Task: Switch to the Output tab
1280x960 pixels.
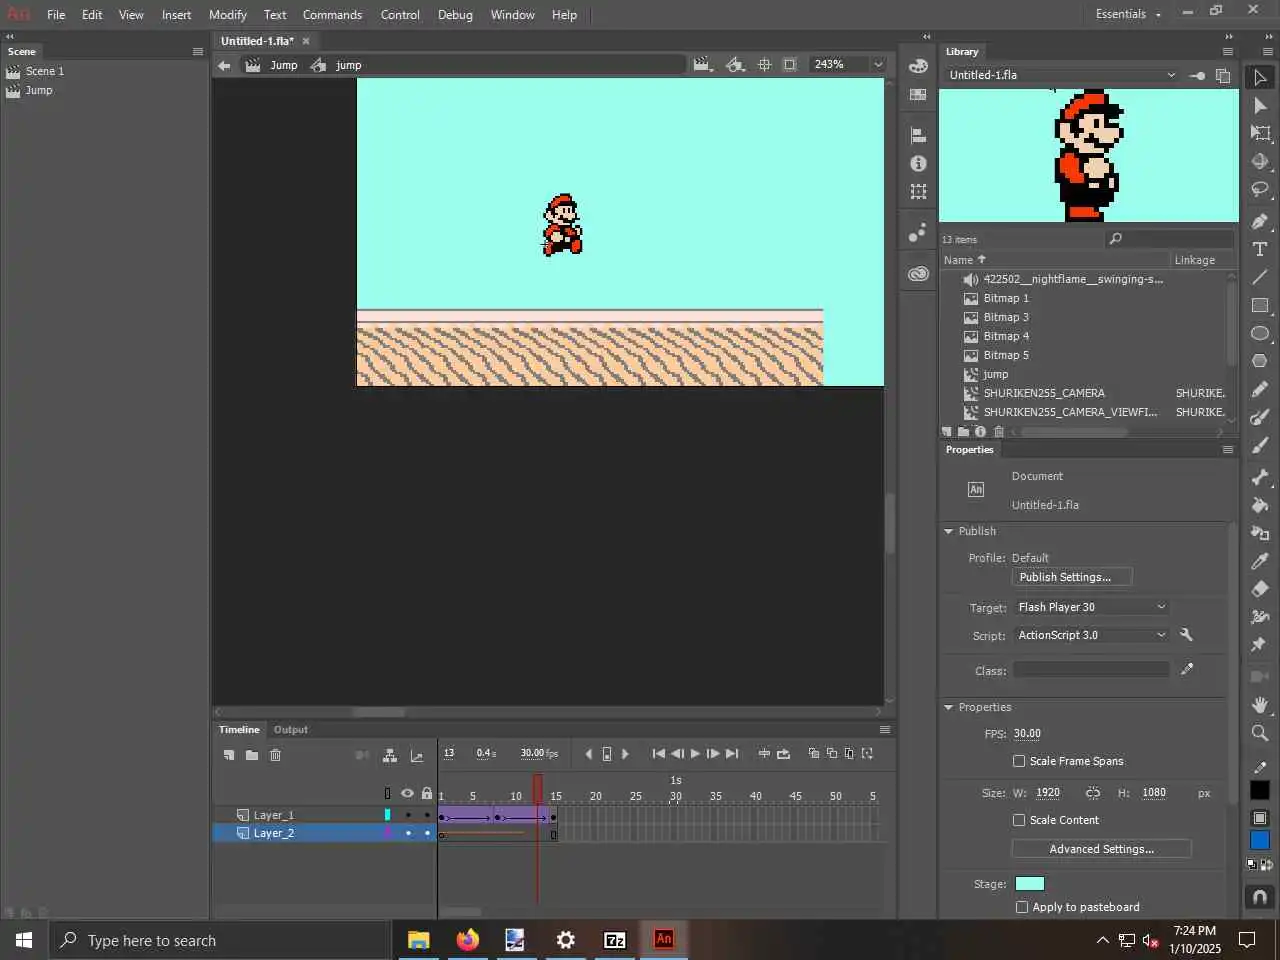Action: click(x=291, y=730)
